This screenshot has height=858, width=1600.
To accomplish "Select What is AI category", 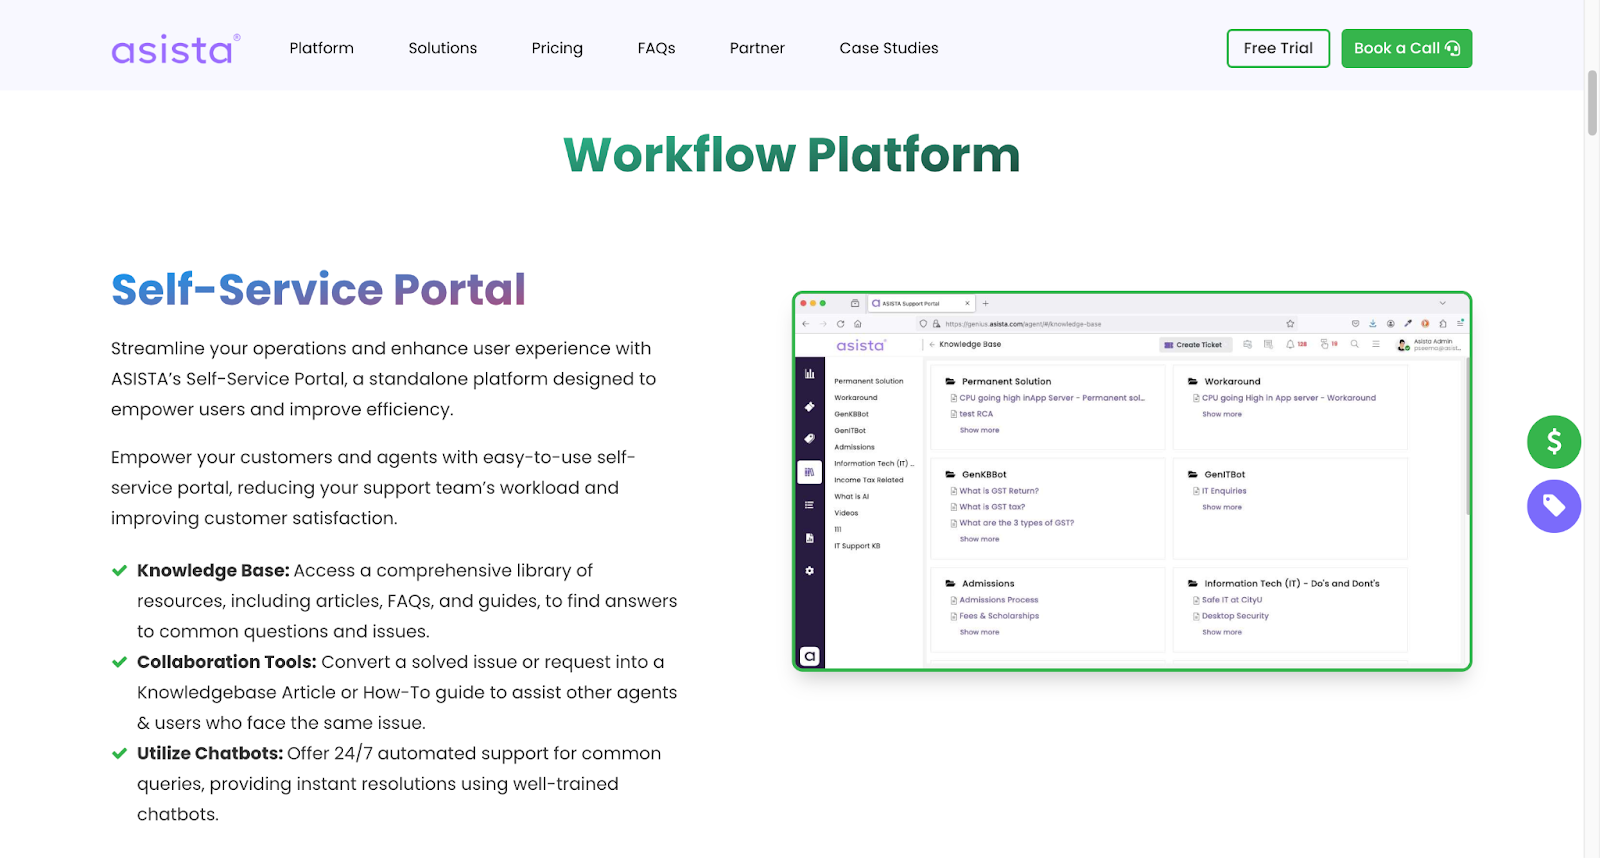I will click(852, 496).
